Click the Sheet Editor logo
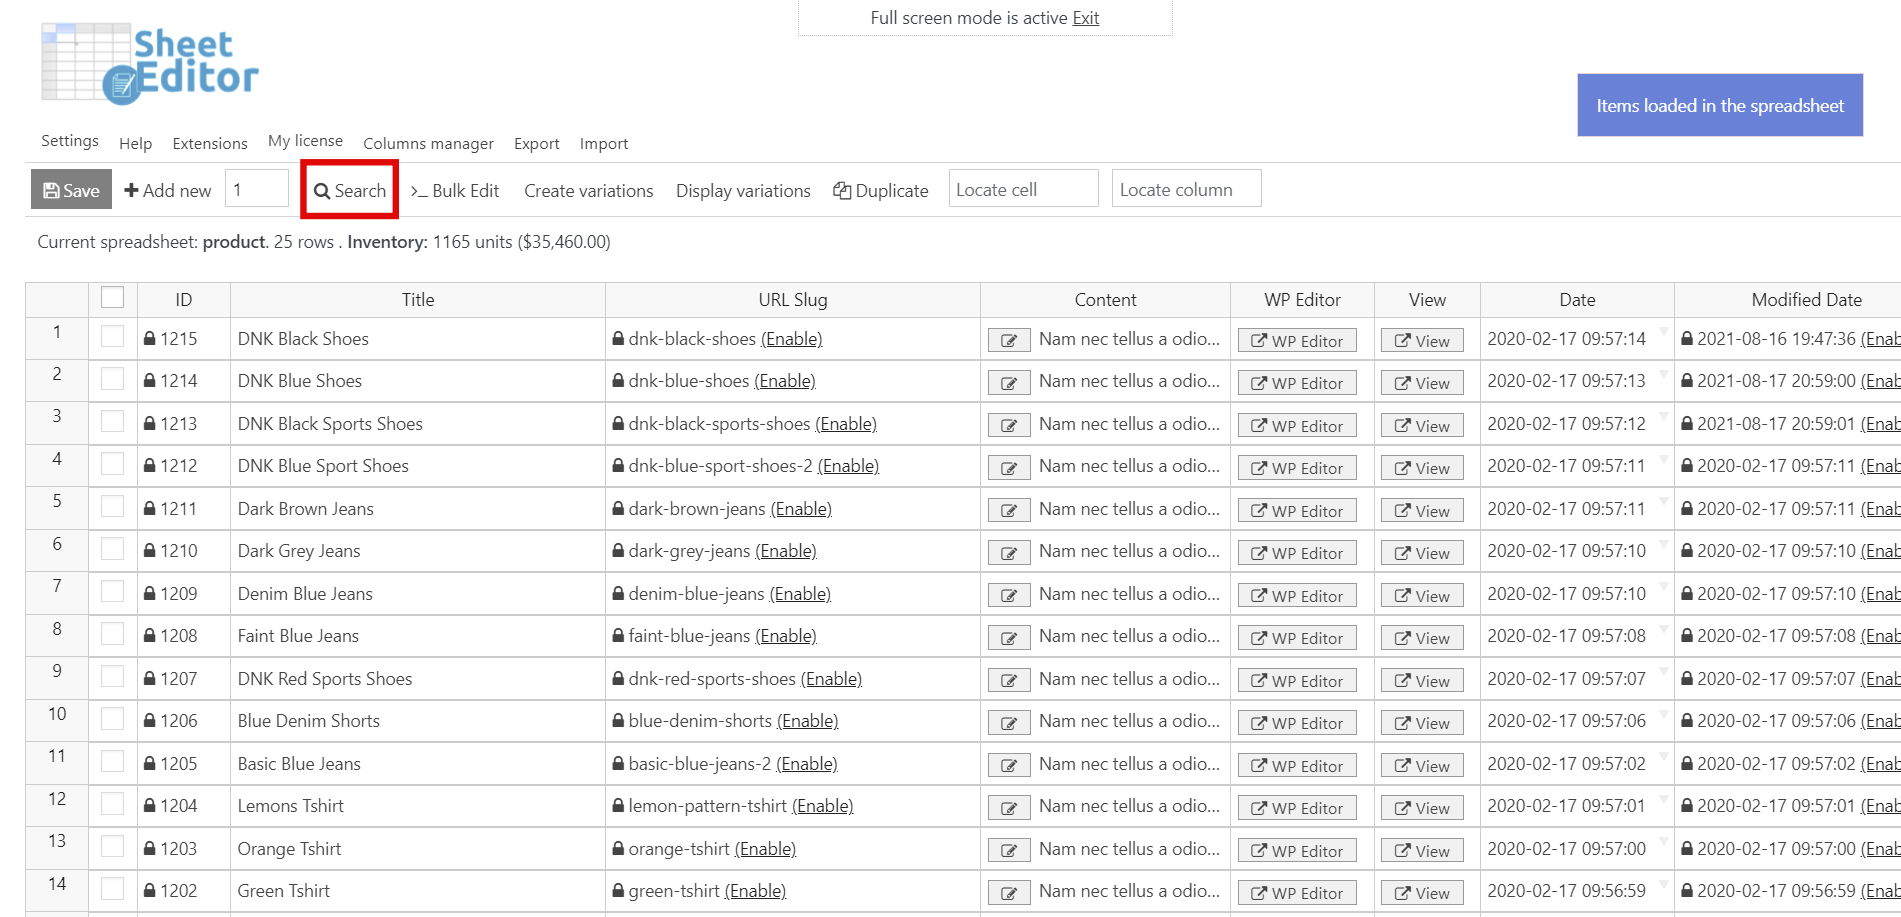The image size is (1901, 917). point(150,62)
